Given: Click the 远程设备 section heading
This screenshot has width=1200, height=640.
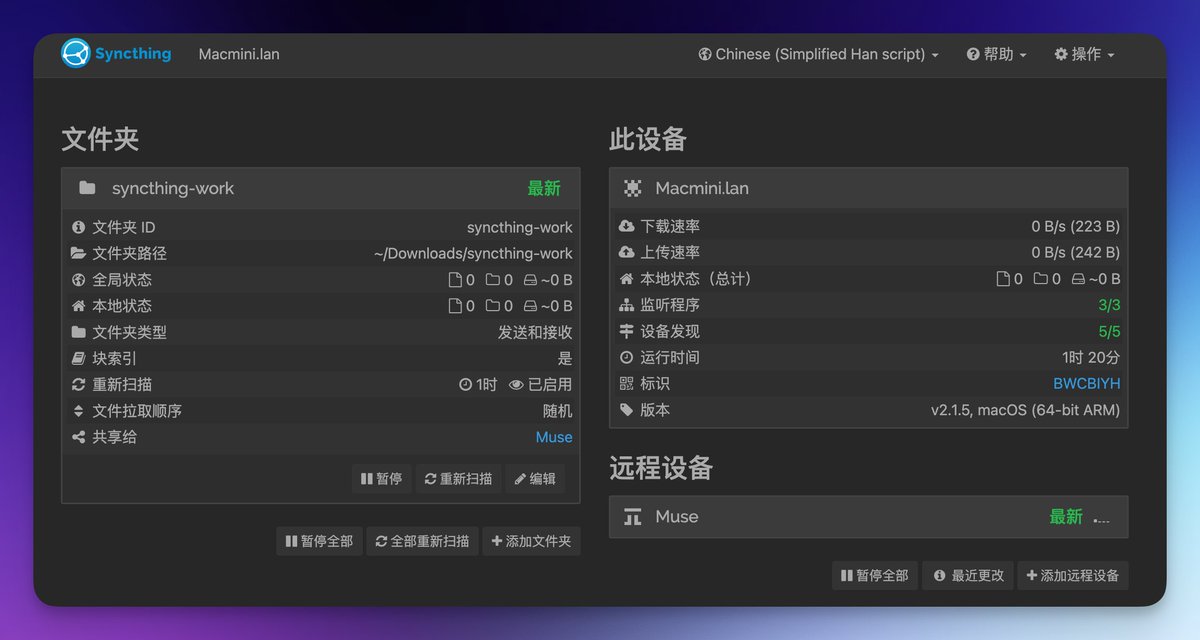Looking at the screenshot, I should tap(661, 467).
